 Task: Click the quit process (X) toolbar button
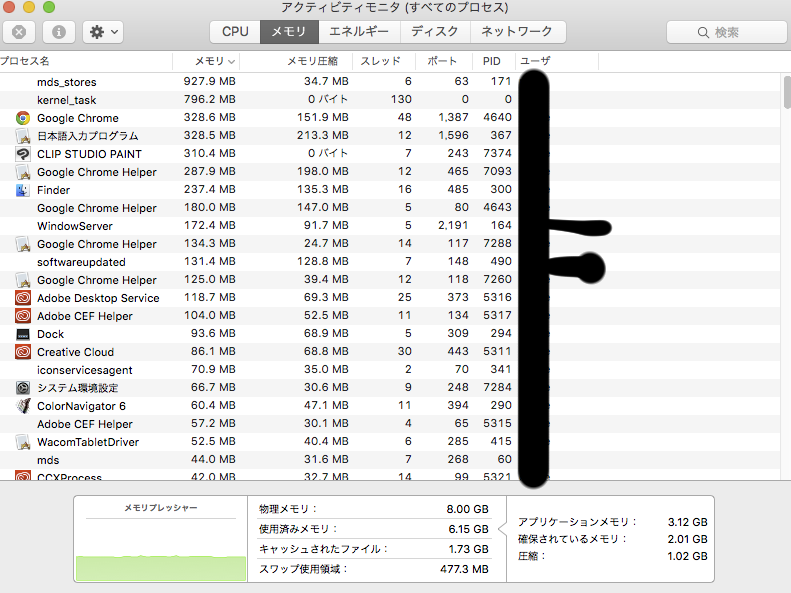pyautogui.click(x=19, y=32)
